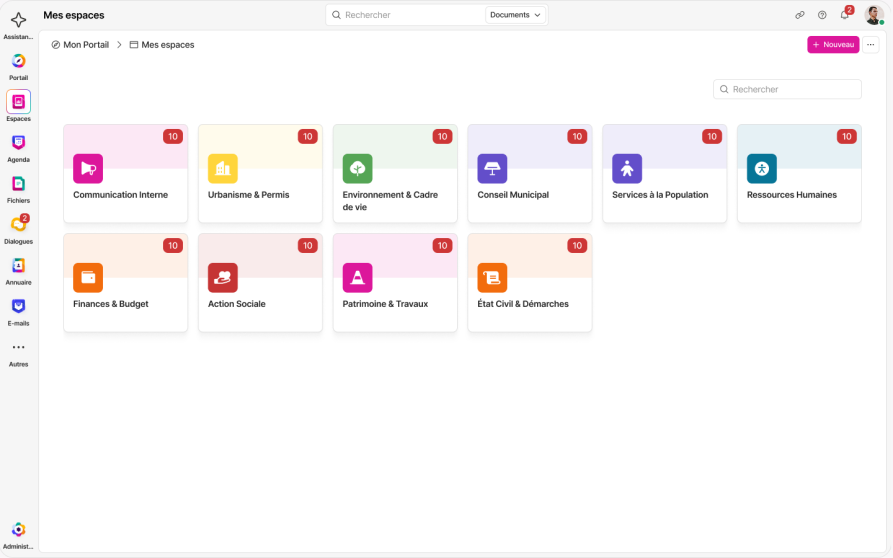
Task: Go to Portail in the sidebar
Action: pyautogui.click(x=18, y=61)
